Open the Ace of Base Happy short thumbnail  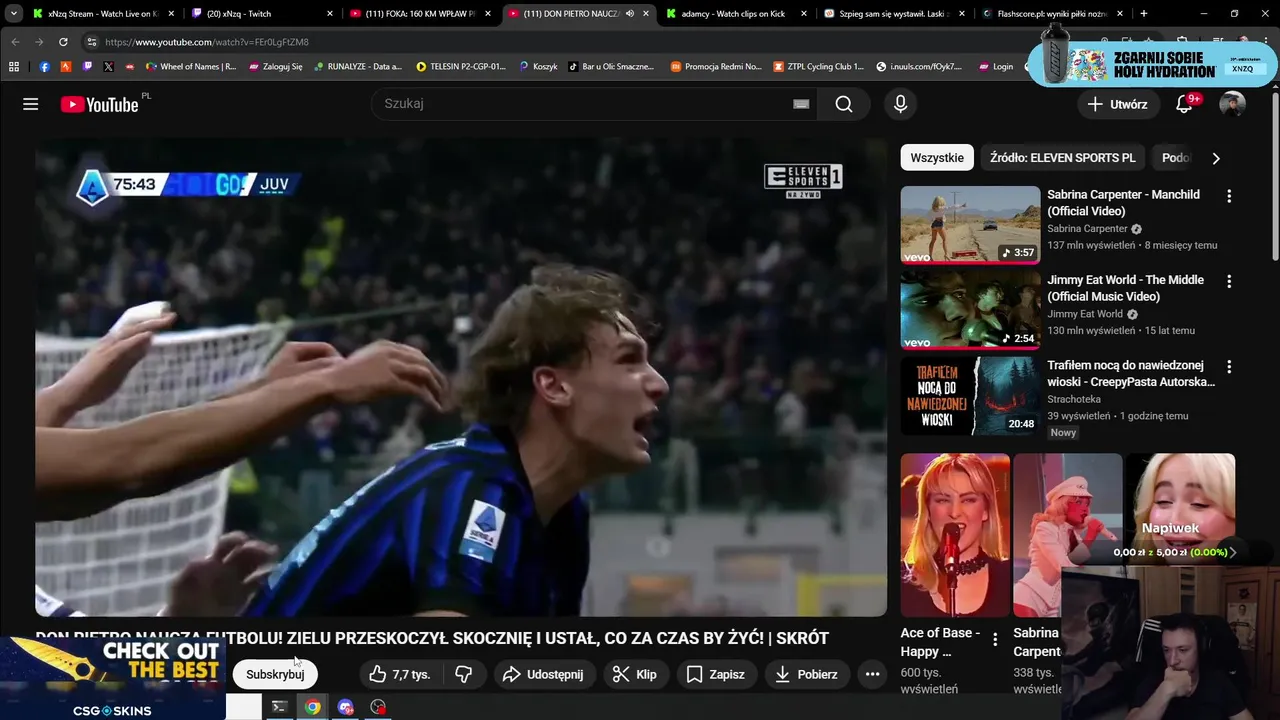tap(955, 535)
